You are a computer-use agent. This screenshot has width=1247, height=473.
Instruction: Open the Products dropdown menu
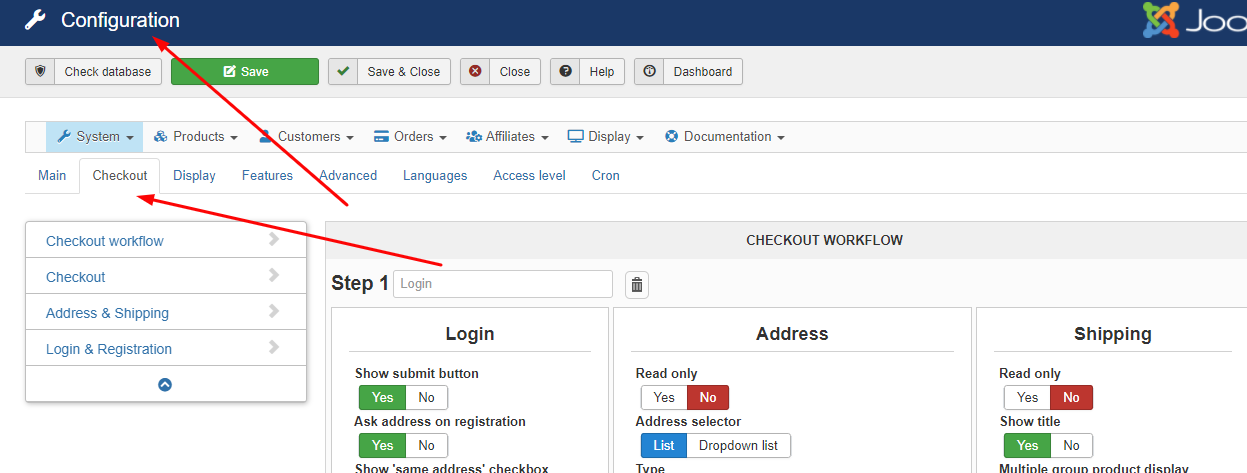196,137
